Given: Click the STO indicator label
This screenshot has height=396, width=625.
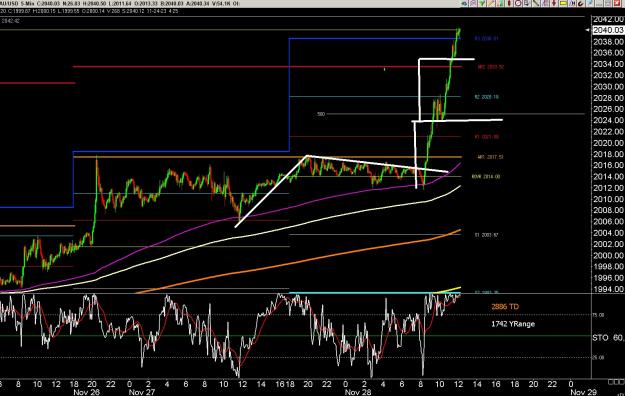Looking at the screenshot, I should pyautogui.click(x=600, y=338).
